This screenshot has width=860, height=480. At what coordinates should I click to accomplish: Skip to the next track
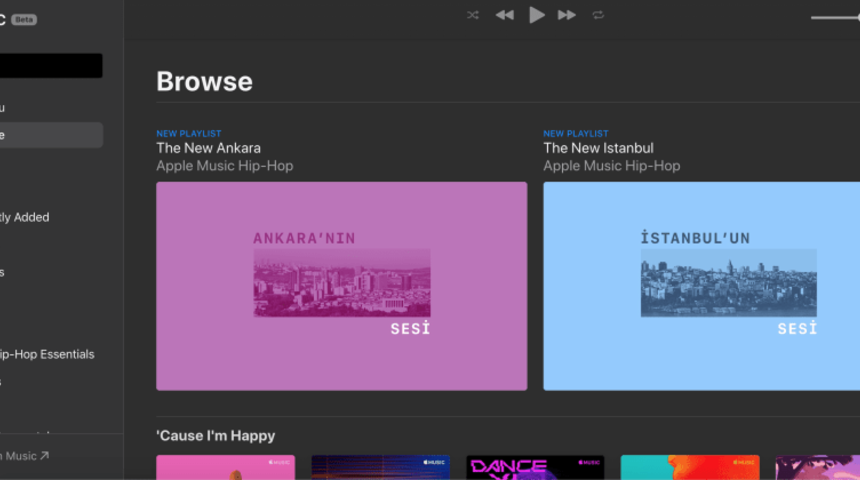(567, 15)
